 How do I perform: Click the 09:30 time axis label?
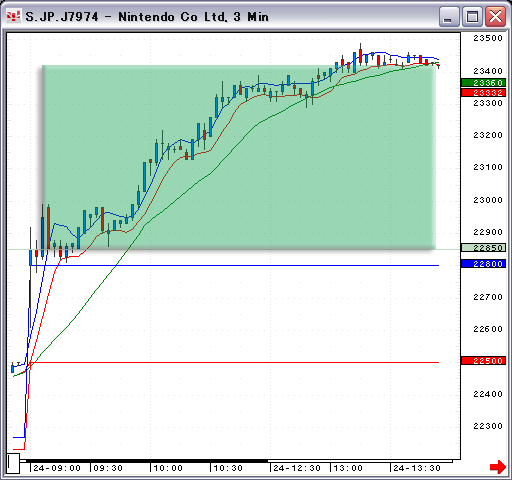point(108,468)
